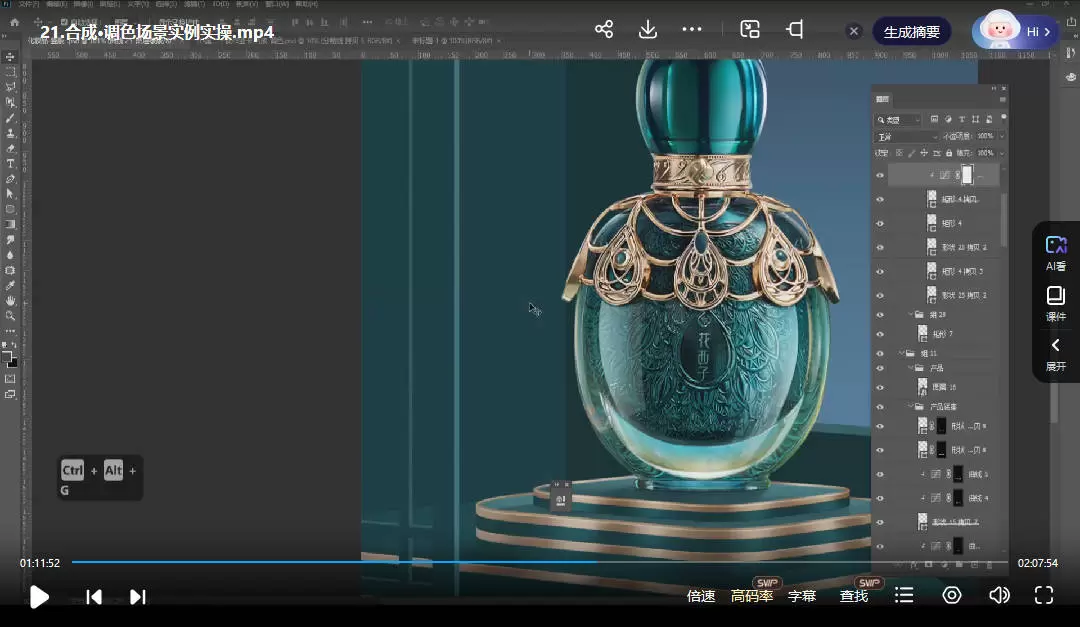Select the 图层 16 layer thumbnail
The image size is (1080, 627).
pos(923,387)
